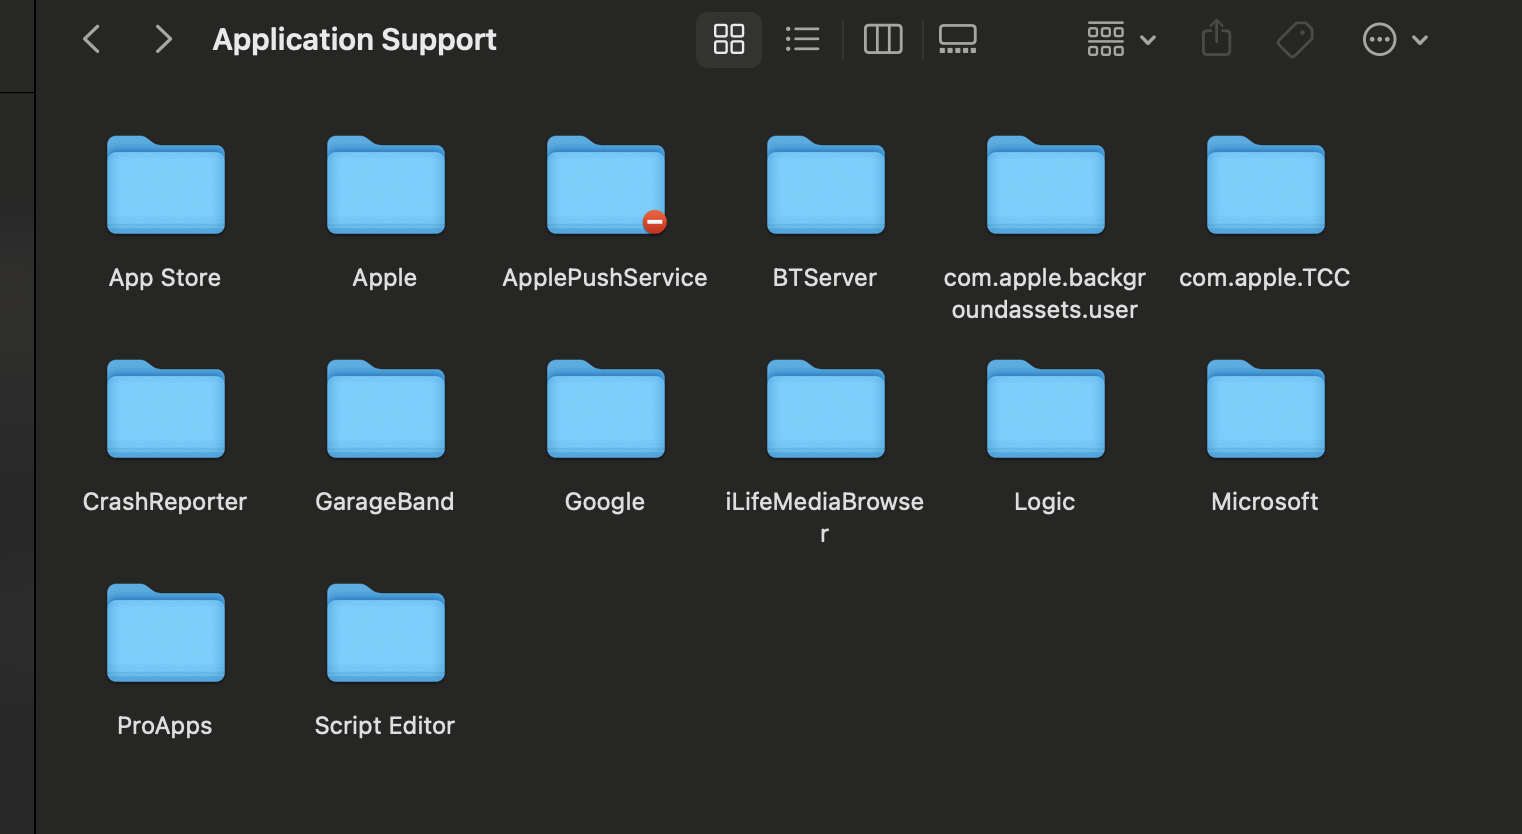Click the Edit Tags icon

click(x=1295, y=40)
